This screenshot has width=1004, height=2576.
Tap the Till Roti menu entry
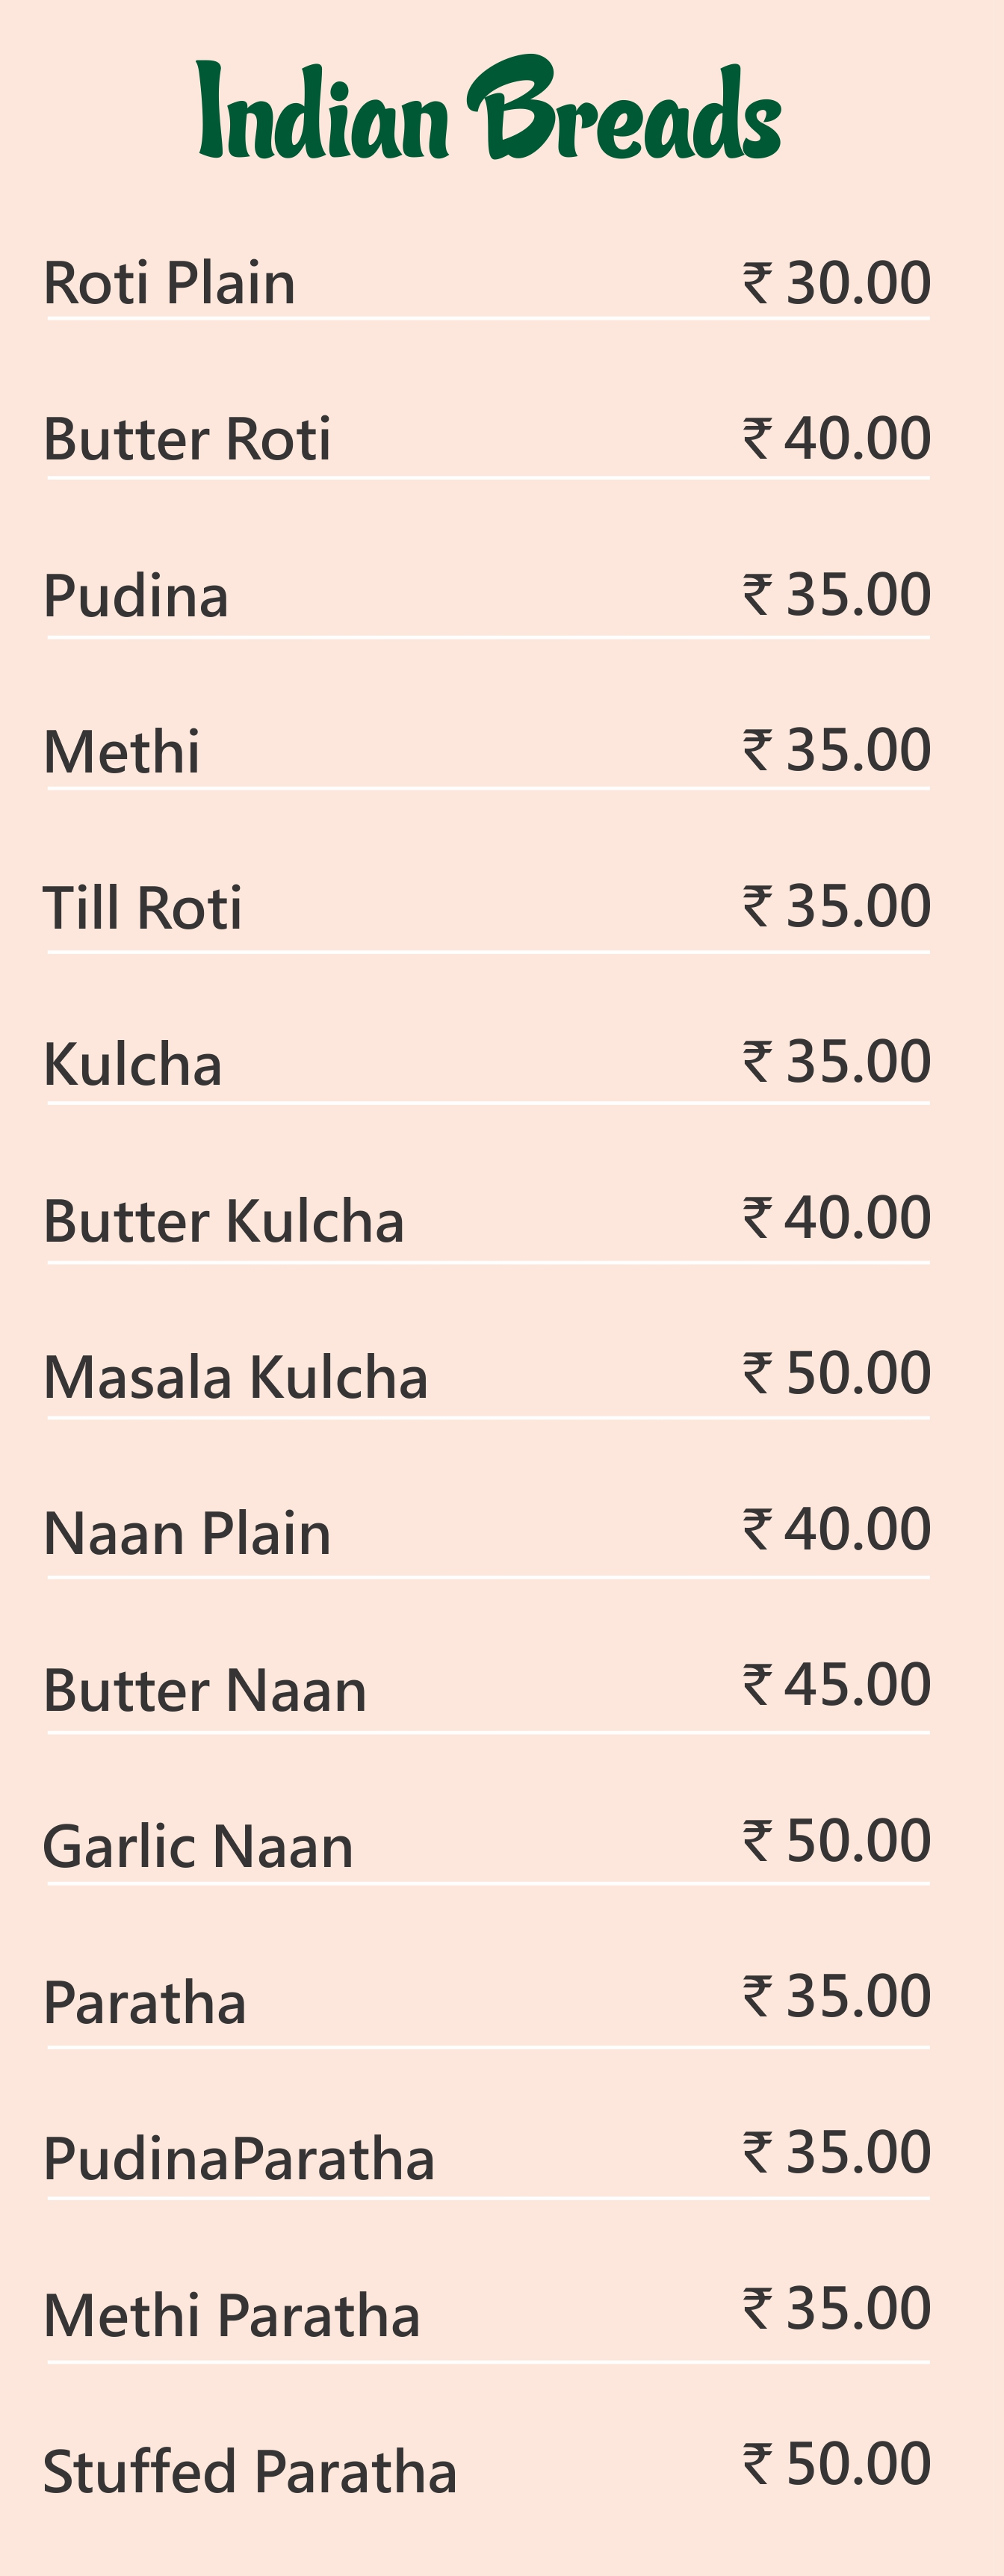[x=142, y=908]
